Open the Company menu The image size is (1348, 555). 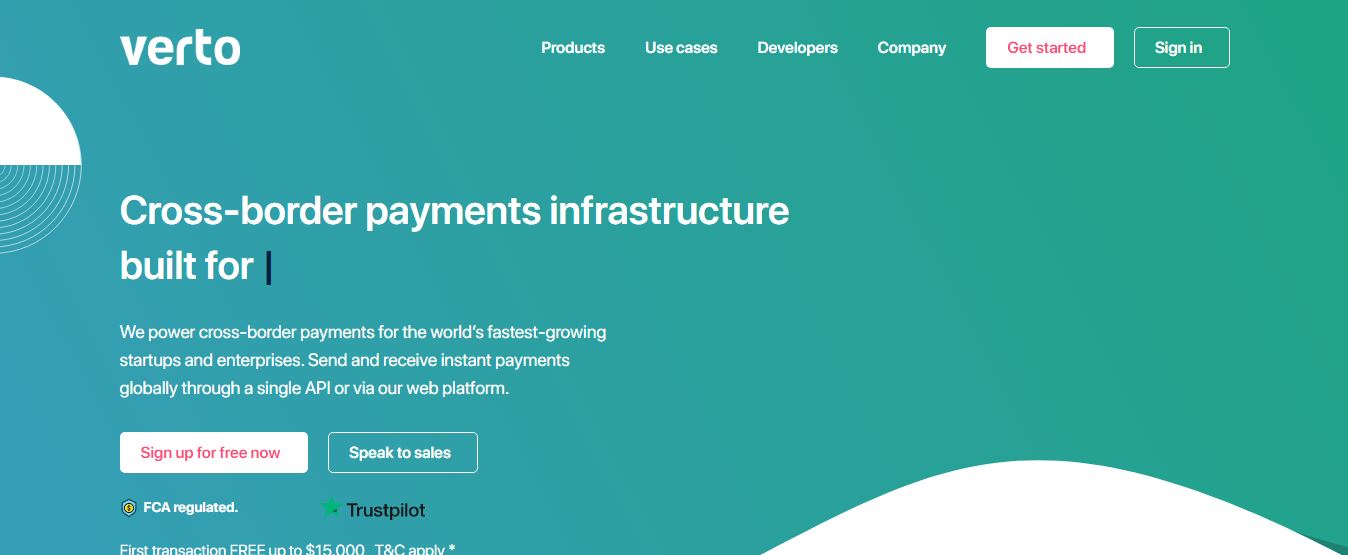point(911,48)
